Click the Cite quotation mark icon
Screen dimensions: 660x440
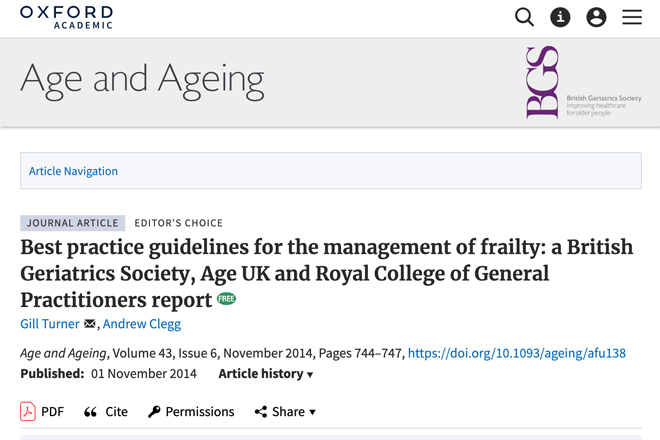pyautogui.click(x=90, y=412)
